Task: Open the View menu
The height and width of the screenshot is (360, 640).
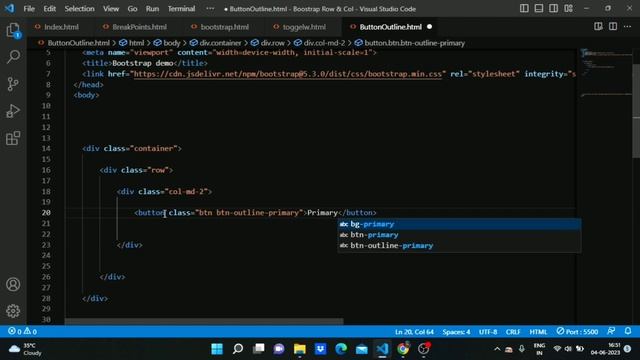Action: (111, 9)
